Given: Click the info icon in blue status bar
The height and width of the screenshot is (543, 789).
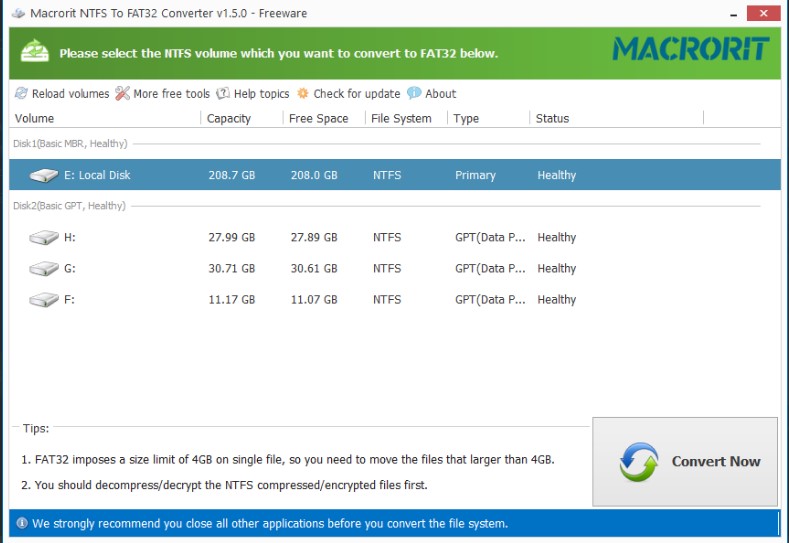Looking at the screenshot, I should (22, 523).
